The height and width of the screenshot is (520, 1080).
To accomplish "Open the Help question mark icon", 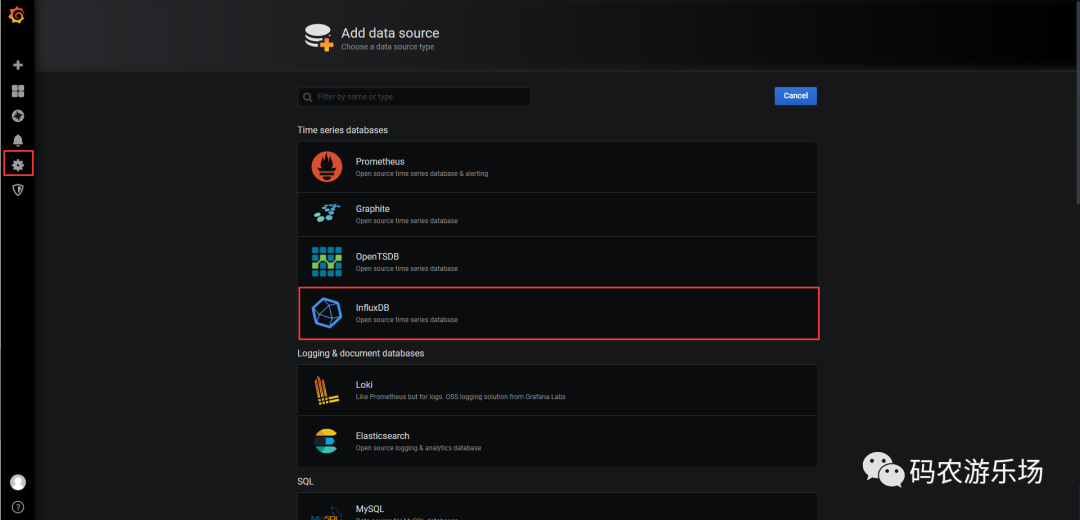I will pos(18,507).
